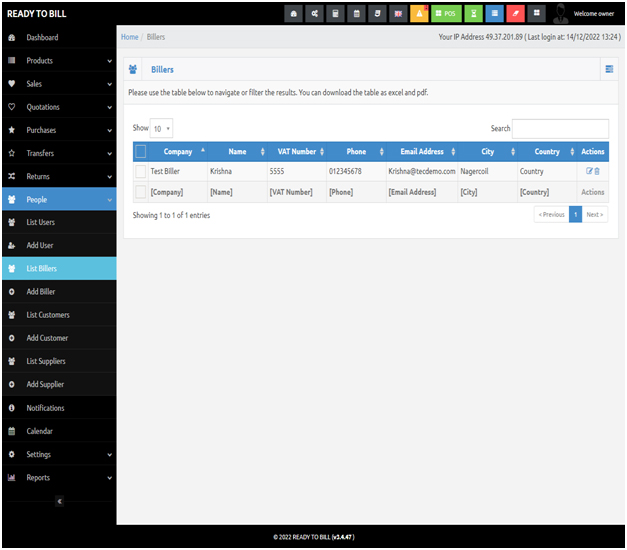Image resolution: width=627 pixels, height=550 pixels.
Task: Click the [Email Address] filter field
Action: tap(422, 192)
